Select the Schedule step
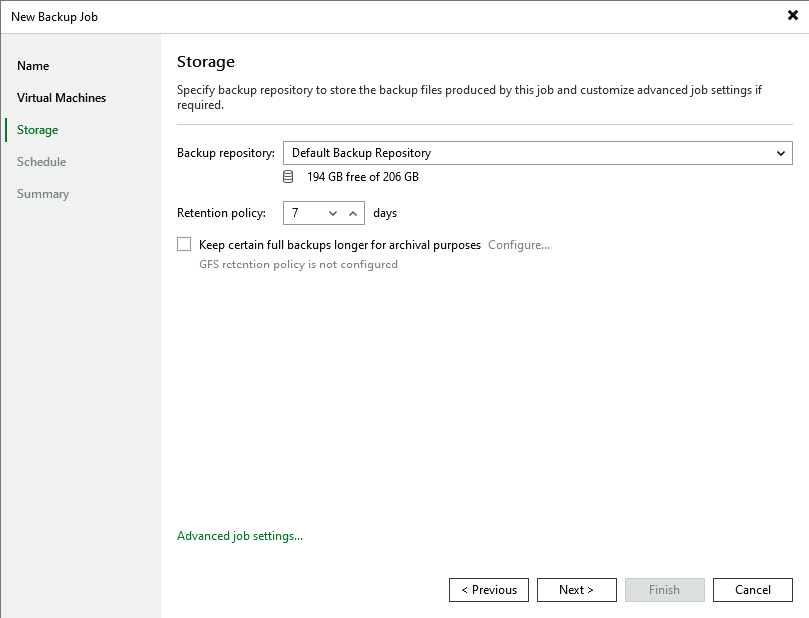 click(x=41, y=162)
